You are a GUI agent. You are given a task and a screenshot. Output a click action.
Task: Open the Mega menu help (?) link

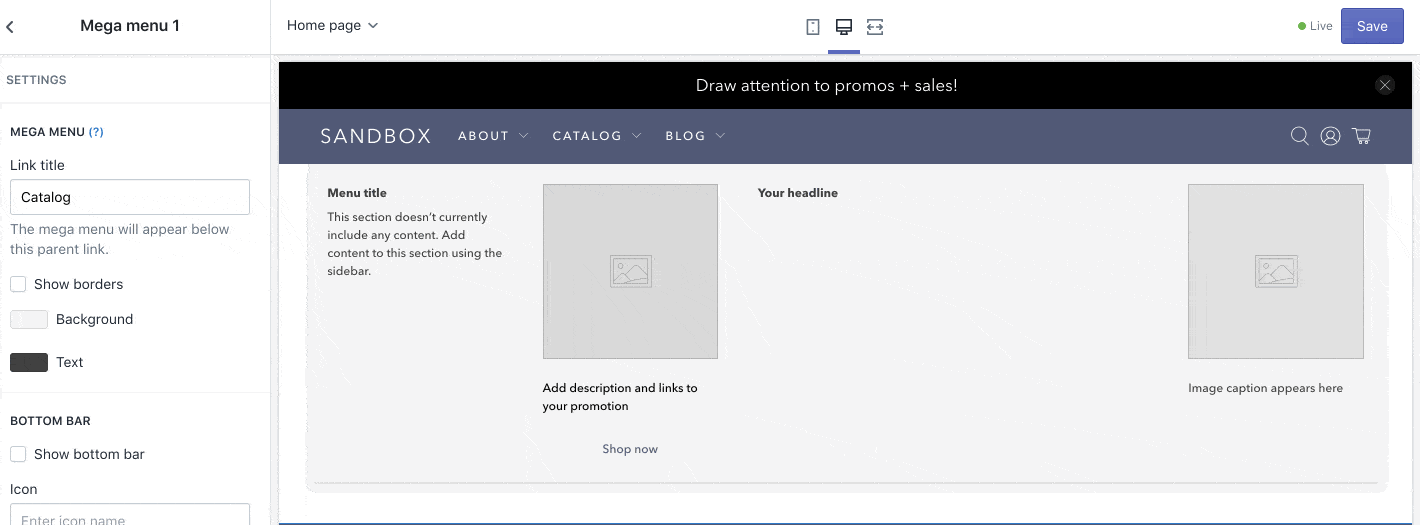96,132
